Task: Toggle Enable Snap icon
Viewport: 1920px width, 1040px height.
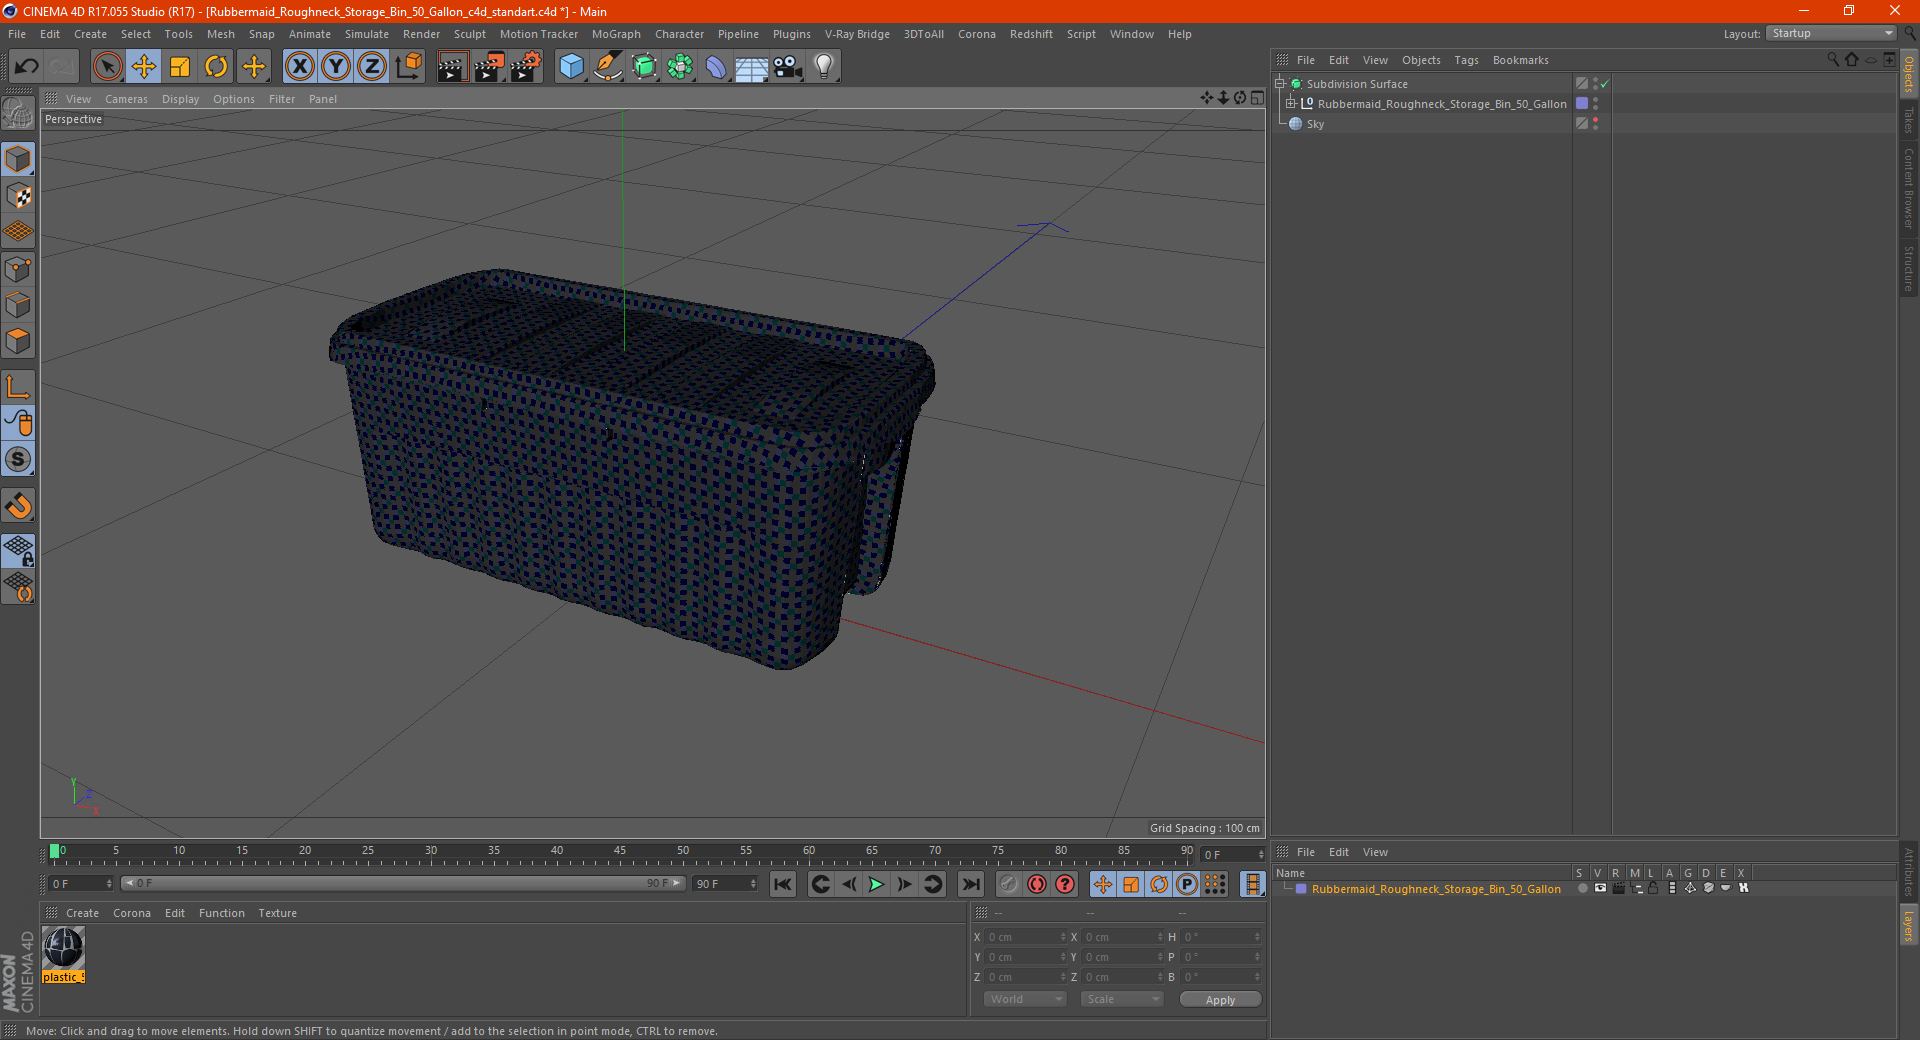Action: pyautogui.click(x=18, y=460)
